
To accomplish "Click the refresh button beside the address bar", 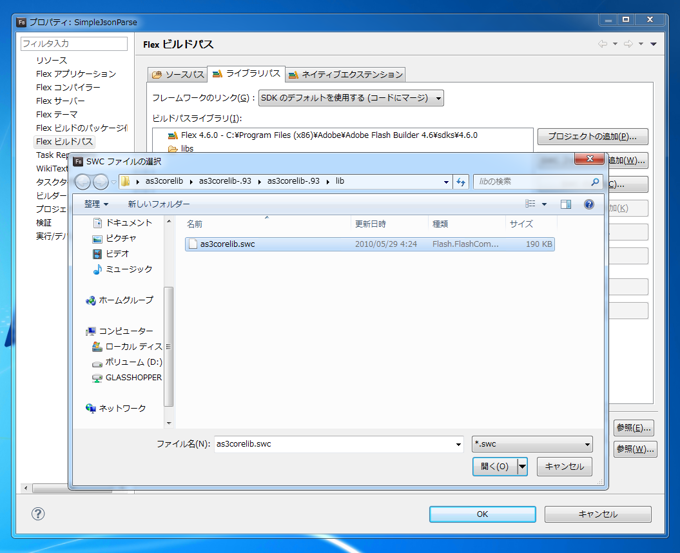I will (x=461, y=182).
